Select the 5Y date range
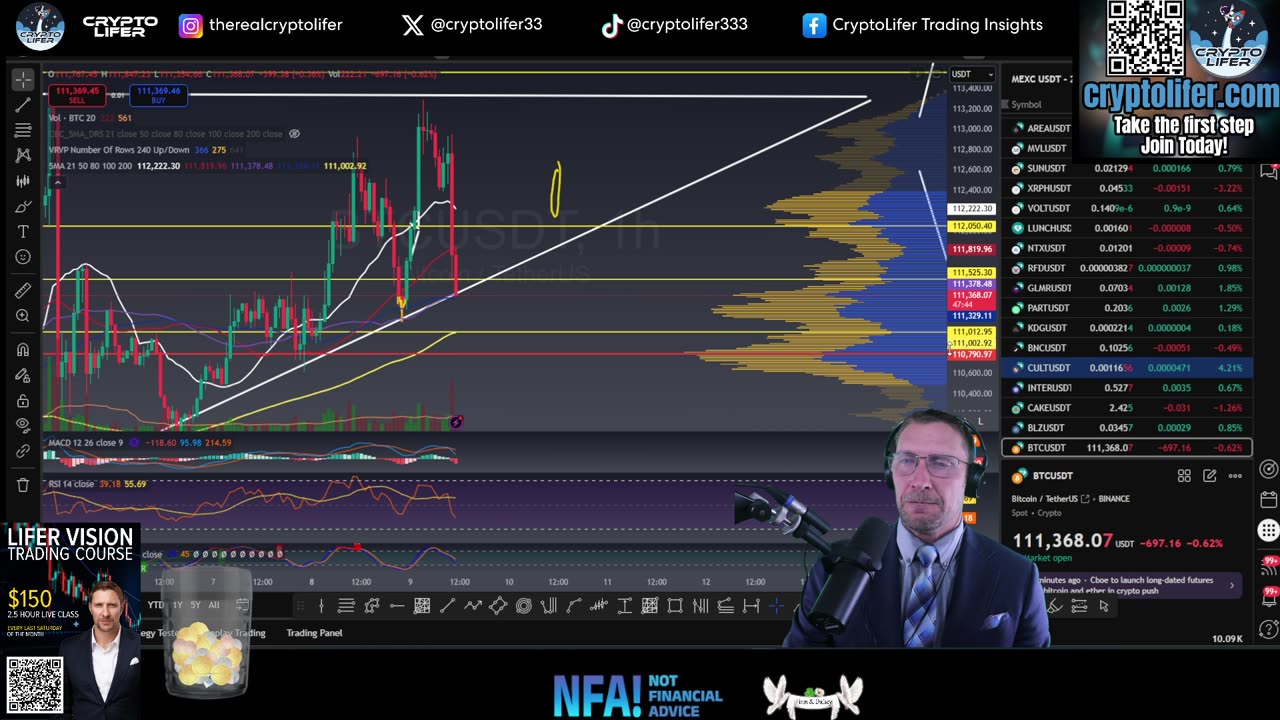The height and width of the screenshot is (720, 1280). [x=195, y=604]
